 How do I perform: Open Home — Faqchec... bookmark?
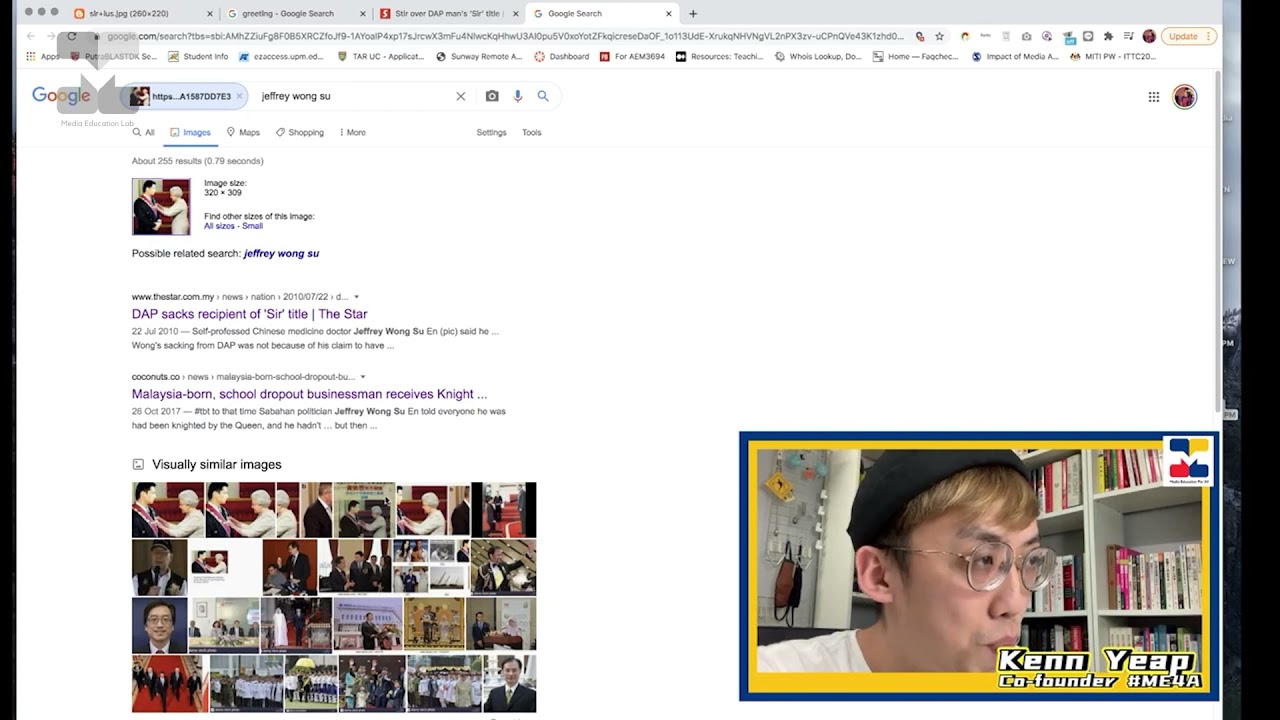click(917, 57)
